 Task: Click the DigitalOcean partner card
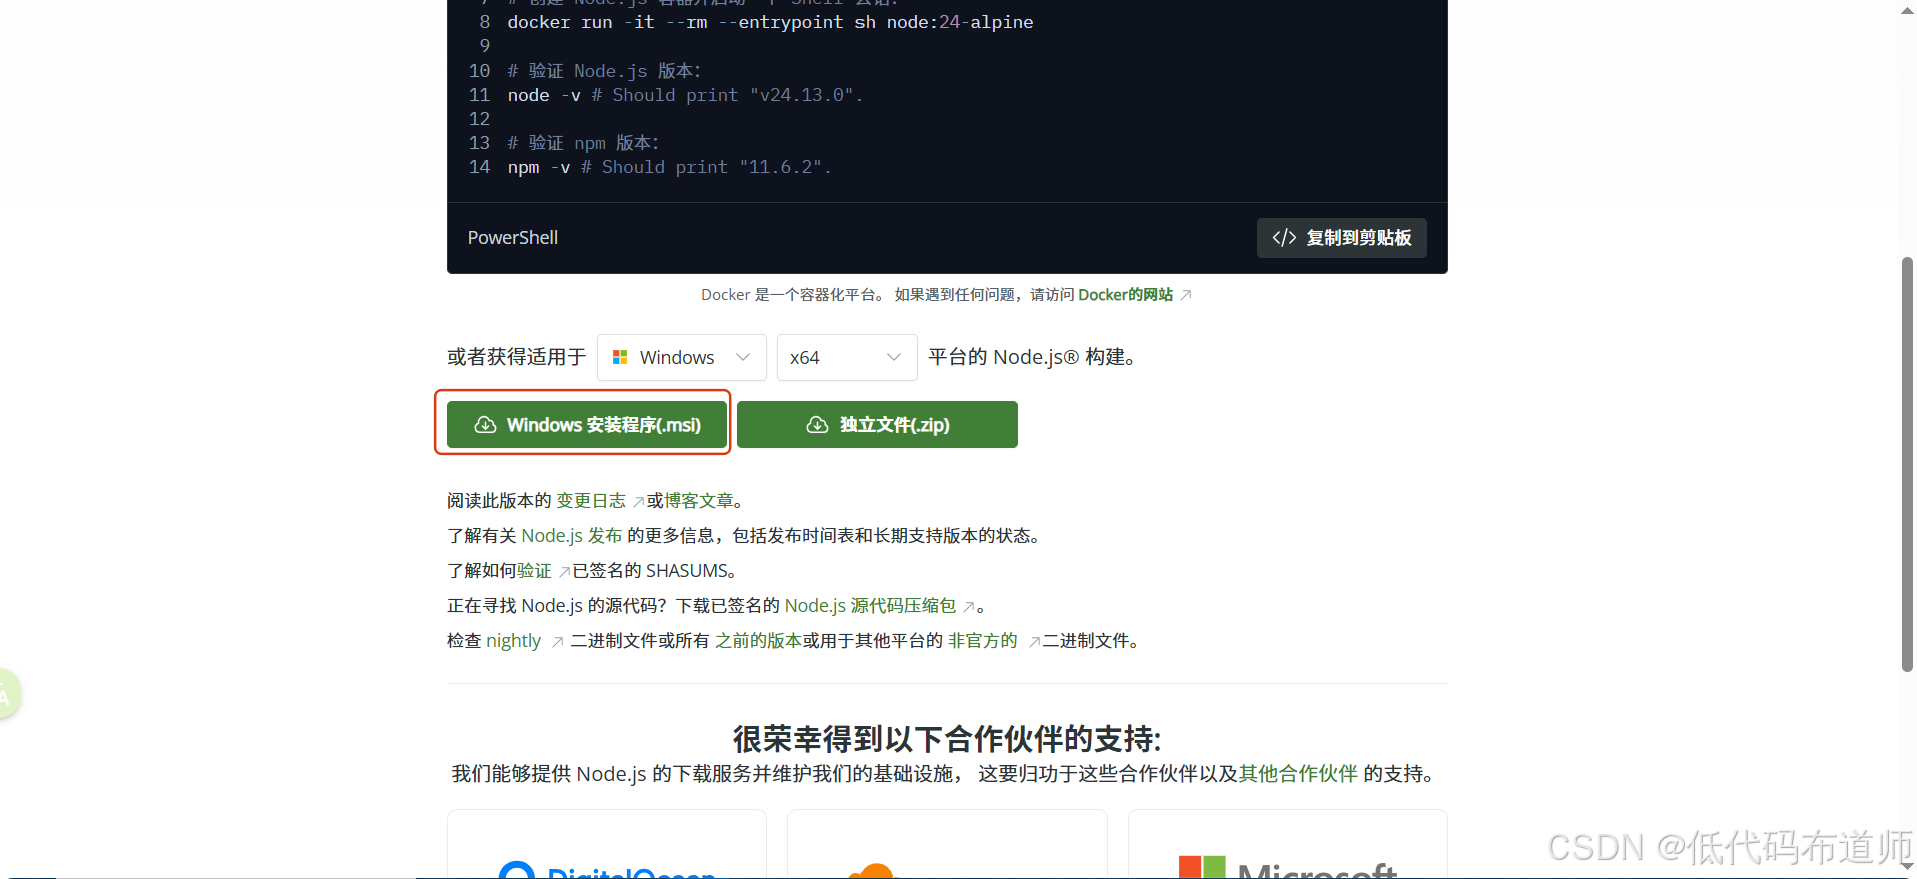(x=607, y=844)
